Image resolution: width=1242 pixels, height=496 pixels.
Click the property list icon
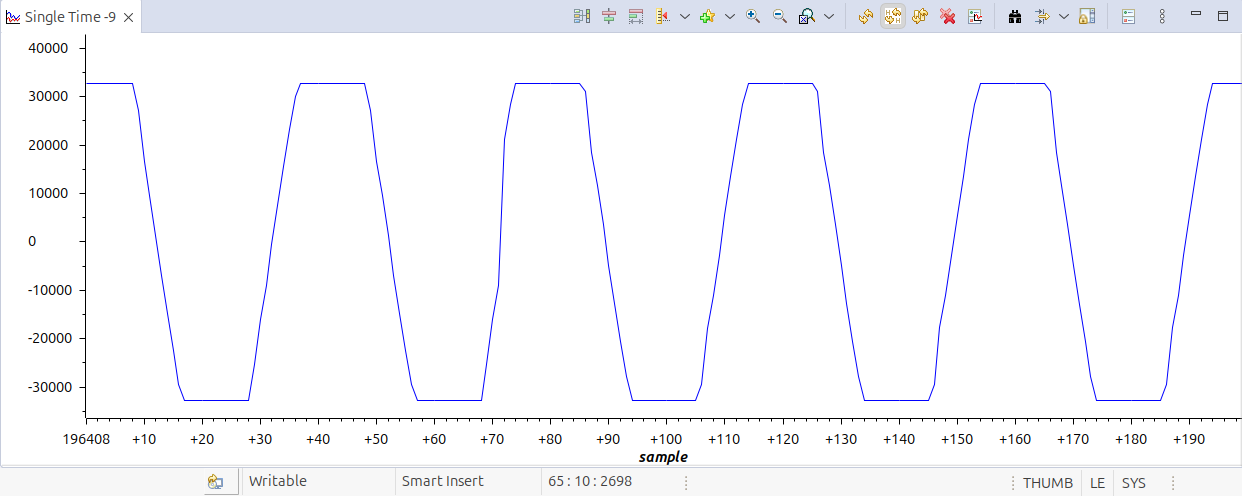pyautogui.click(x=1128, y=17)
